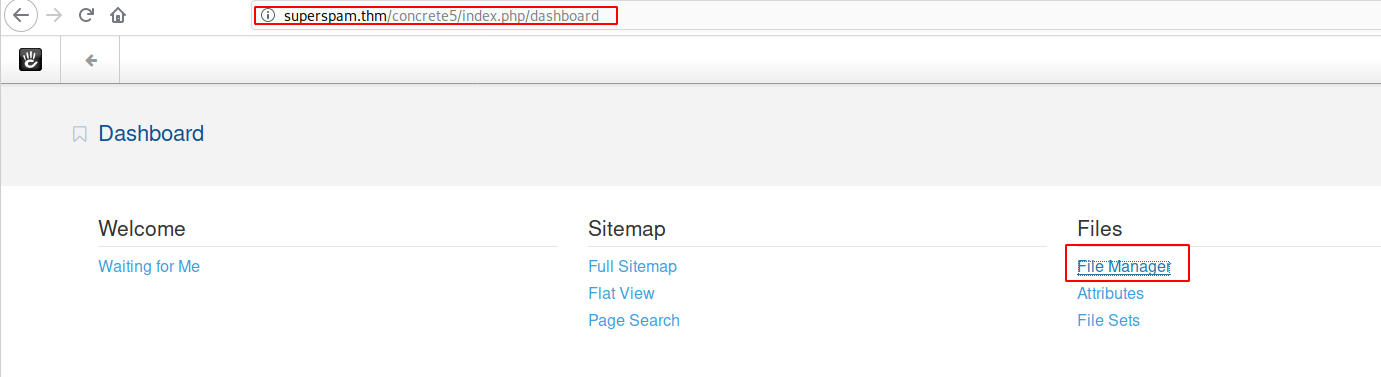Bookmark the Dashboard page with the bookmark icon
The image size is (1381, 377).
pos(80,134)
